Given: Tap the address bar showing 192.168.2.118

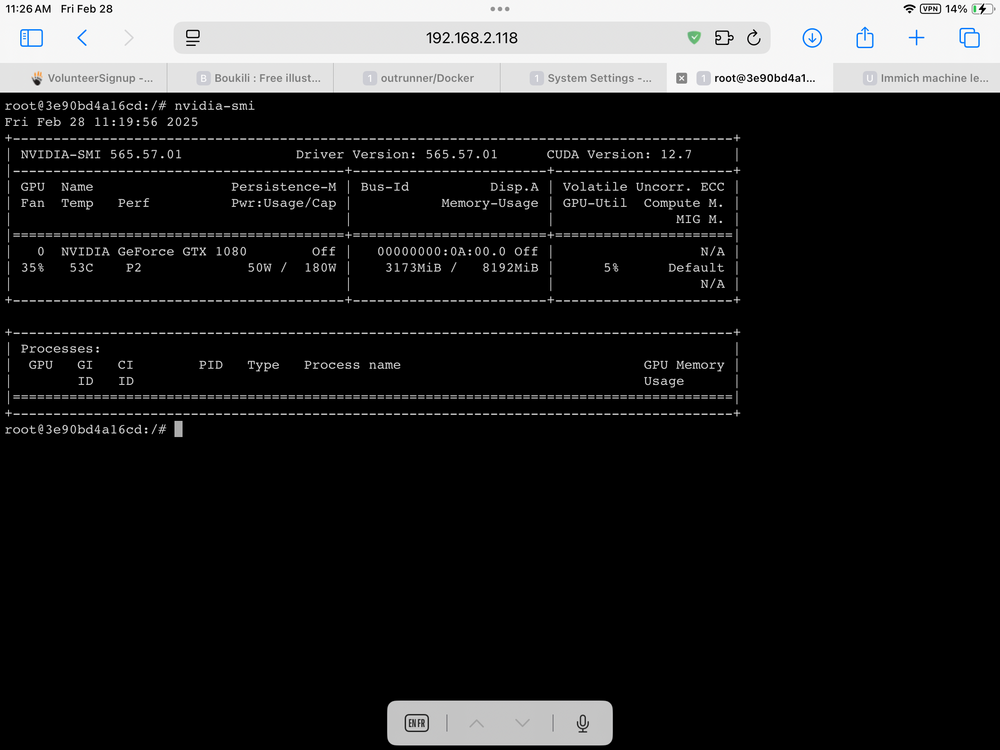Looking at the screenshot, I should click(472, 38).
